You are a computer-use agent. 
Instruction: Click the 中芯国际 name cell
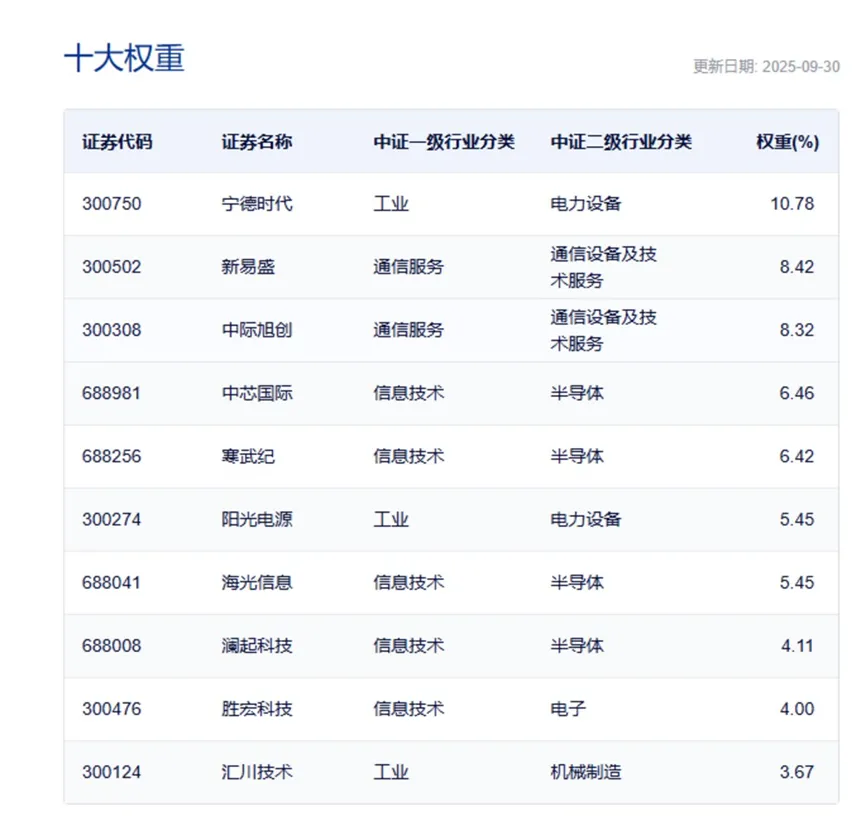257,393
